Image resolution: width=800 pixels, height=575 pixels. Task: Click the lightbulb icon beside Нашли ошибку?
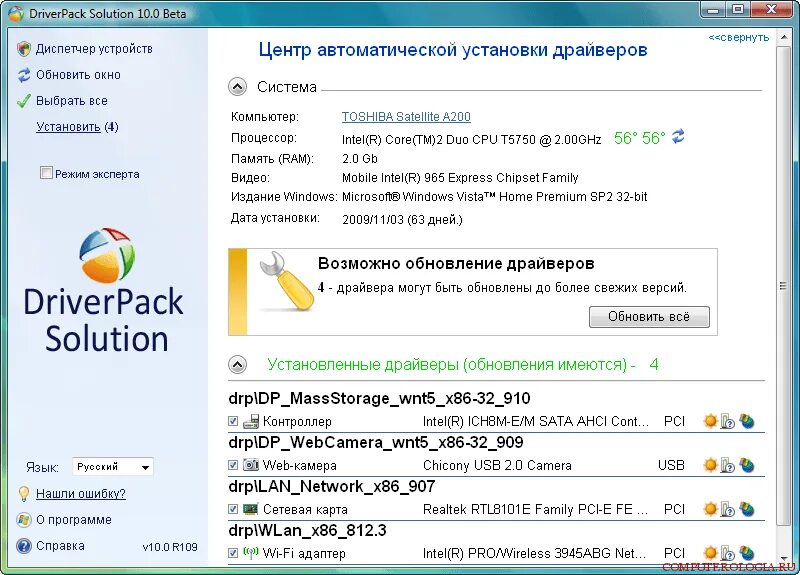[24, 493]
